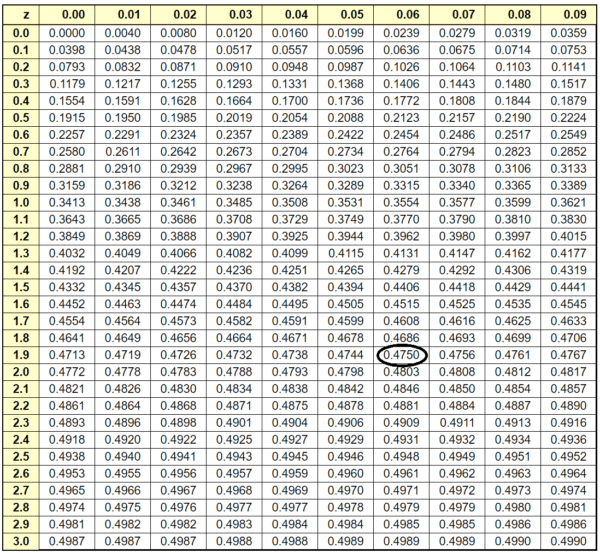Select the 0.4938 cell
Image resolution: width=600 pixels, height=553 pixels.
point(67,457)
